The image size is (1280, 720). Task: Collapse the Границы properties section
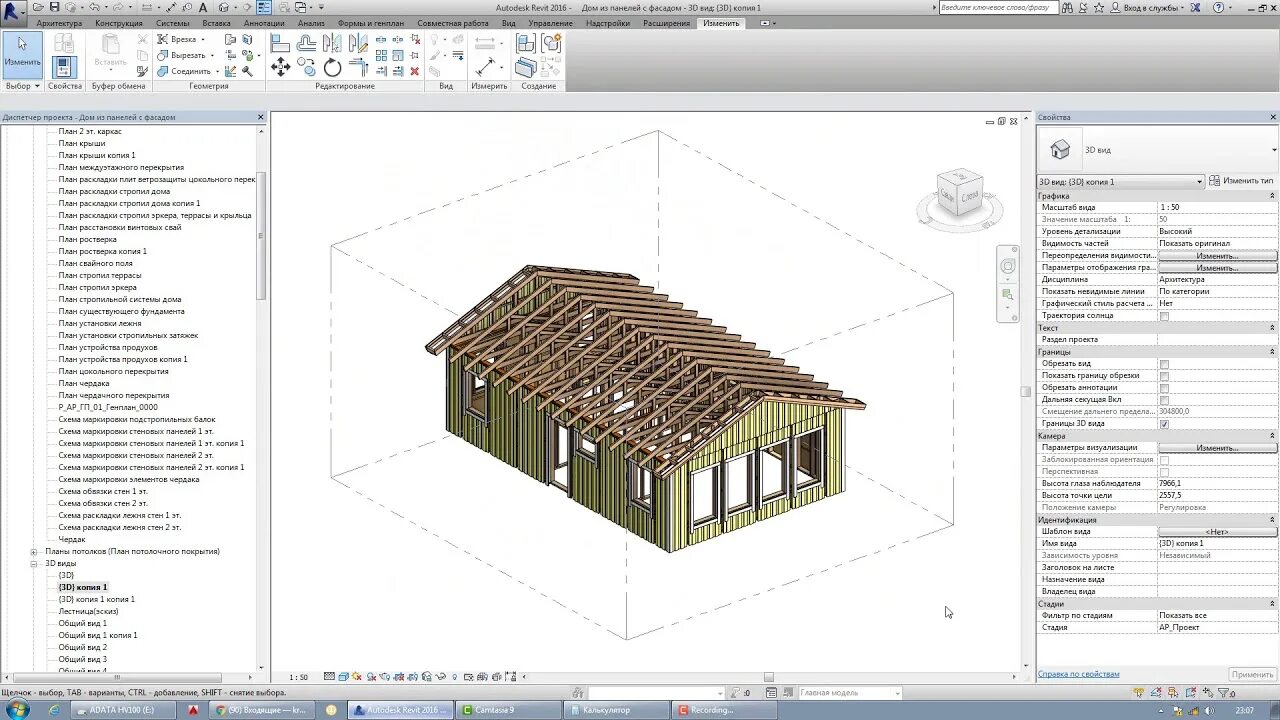coord(1273,352)
